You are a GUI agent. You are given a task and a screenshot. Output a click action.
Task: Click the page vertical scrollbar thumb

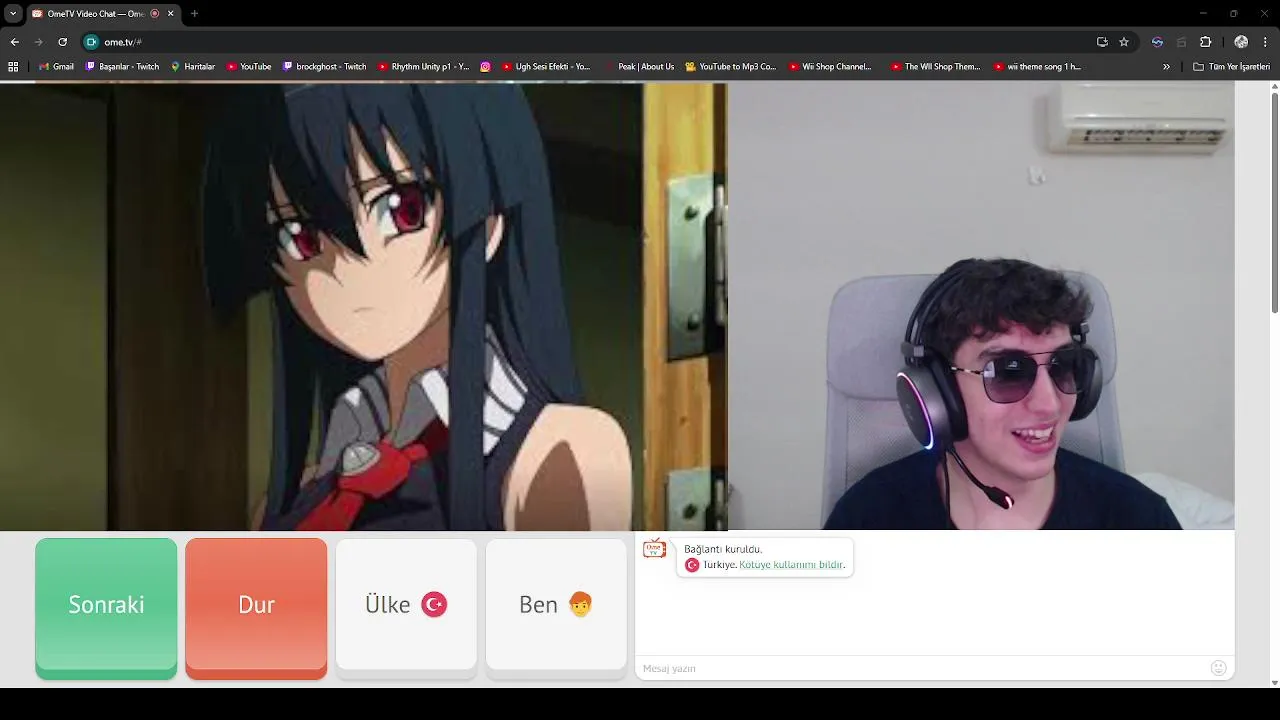1275,205
